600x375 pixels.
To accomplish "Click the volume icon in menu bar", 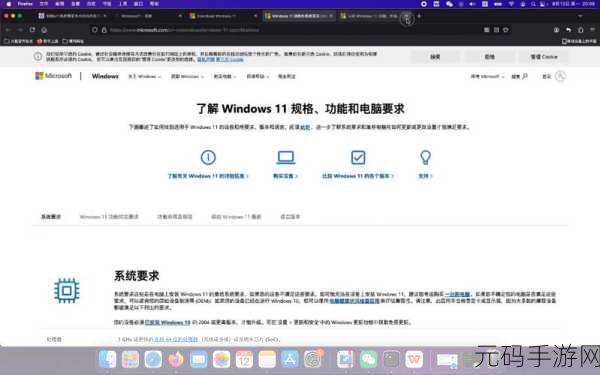I will coord(473,4).
